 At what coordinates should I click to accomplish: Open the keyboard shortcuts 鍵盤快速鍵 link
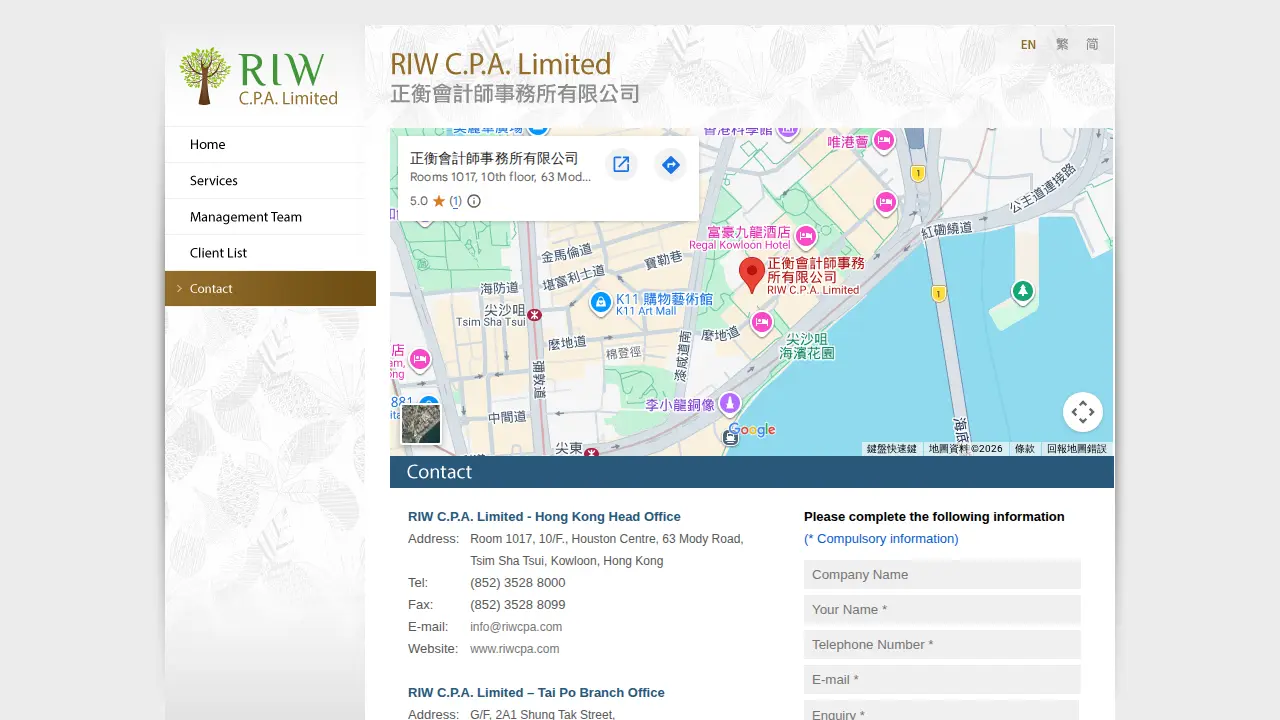(x=892, y=449)
